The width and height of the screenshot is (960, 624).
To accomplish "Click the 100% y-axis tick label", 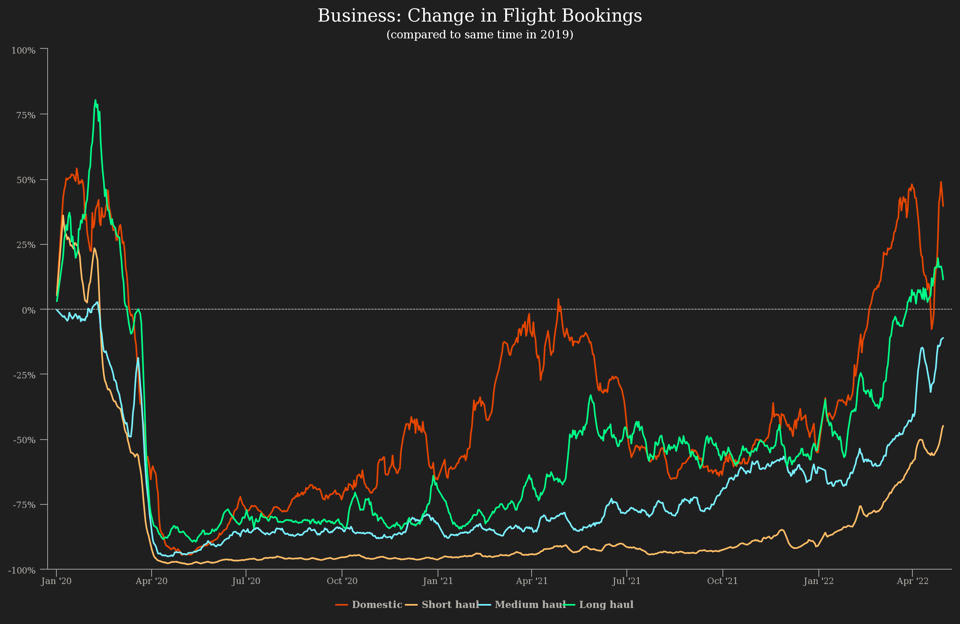I will [24, 50].
